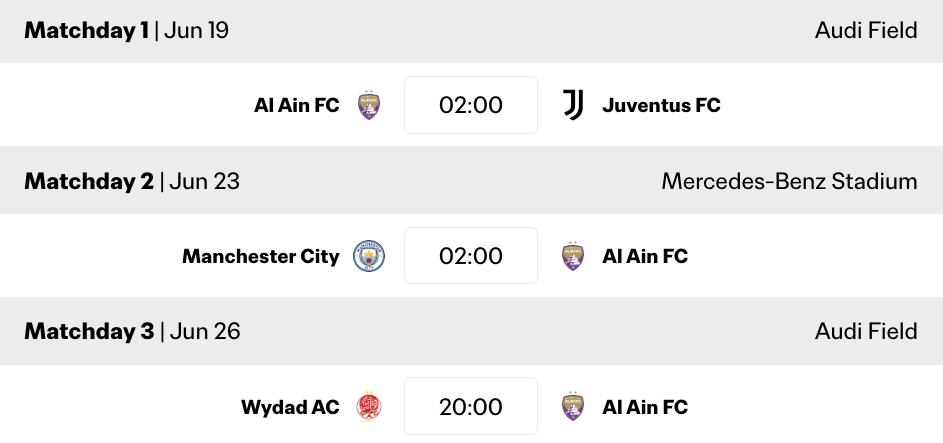
Task: Open the Juventus FC team name
Action: pos(661,105)
